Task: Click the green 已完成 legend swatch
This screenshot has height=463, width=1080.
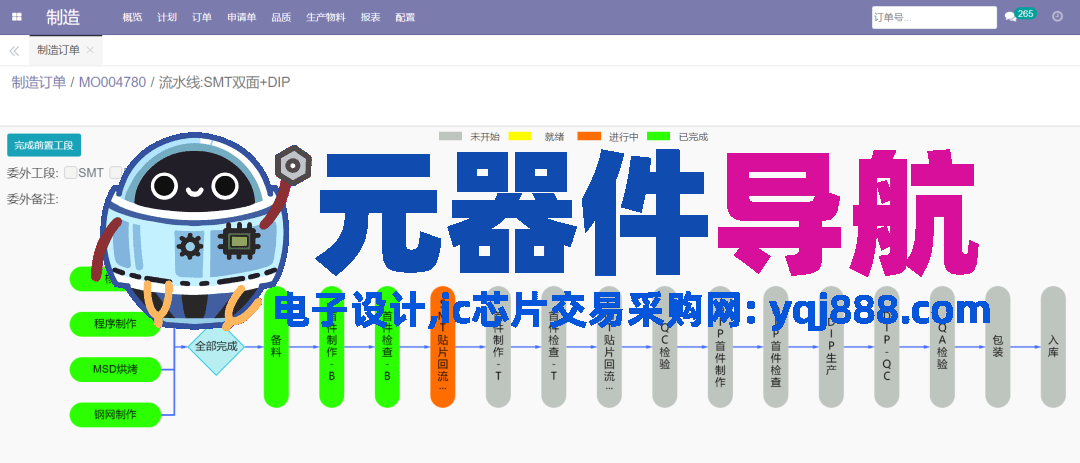Action: click(659, 136)
